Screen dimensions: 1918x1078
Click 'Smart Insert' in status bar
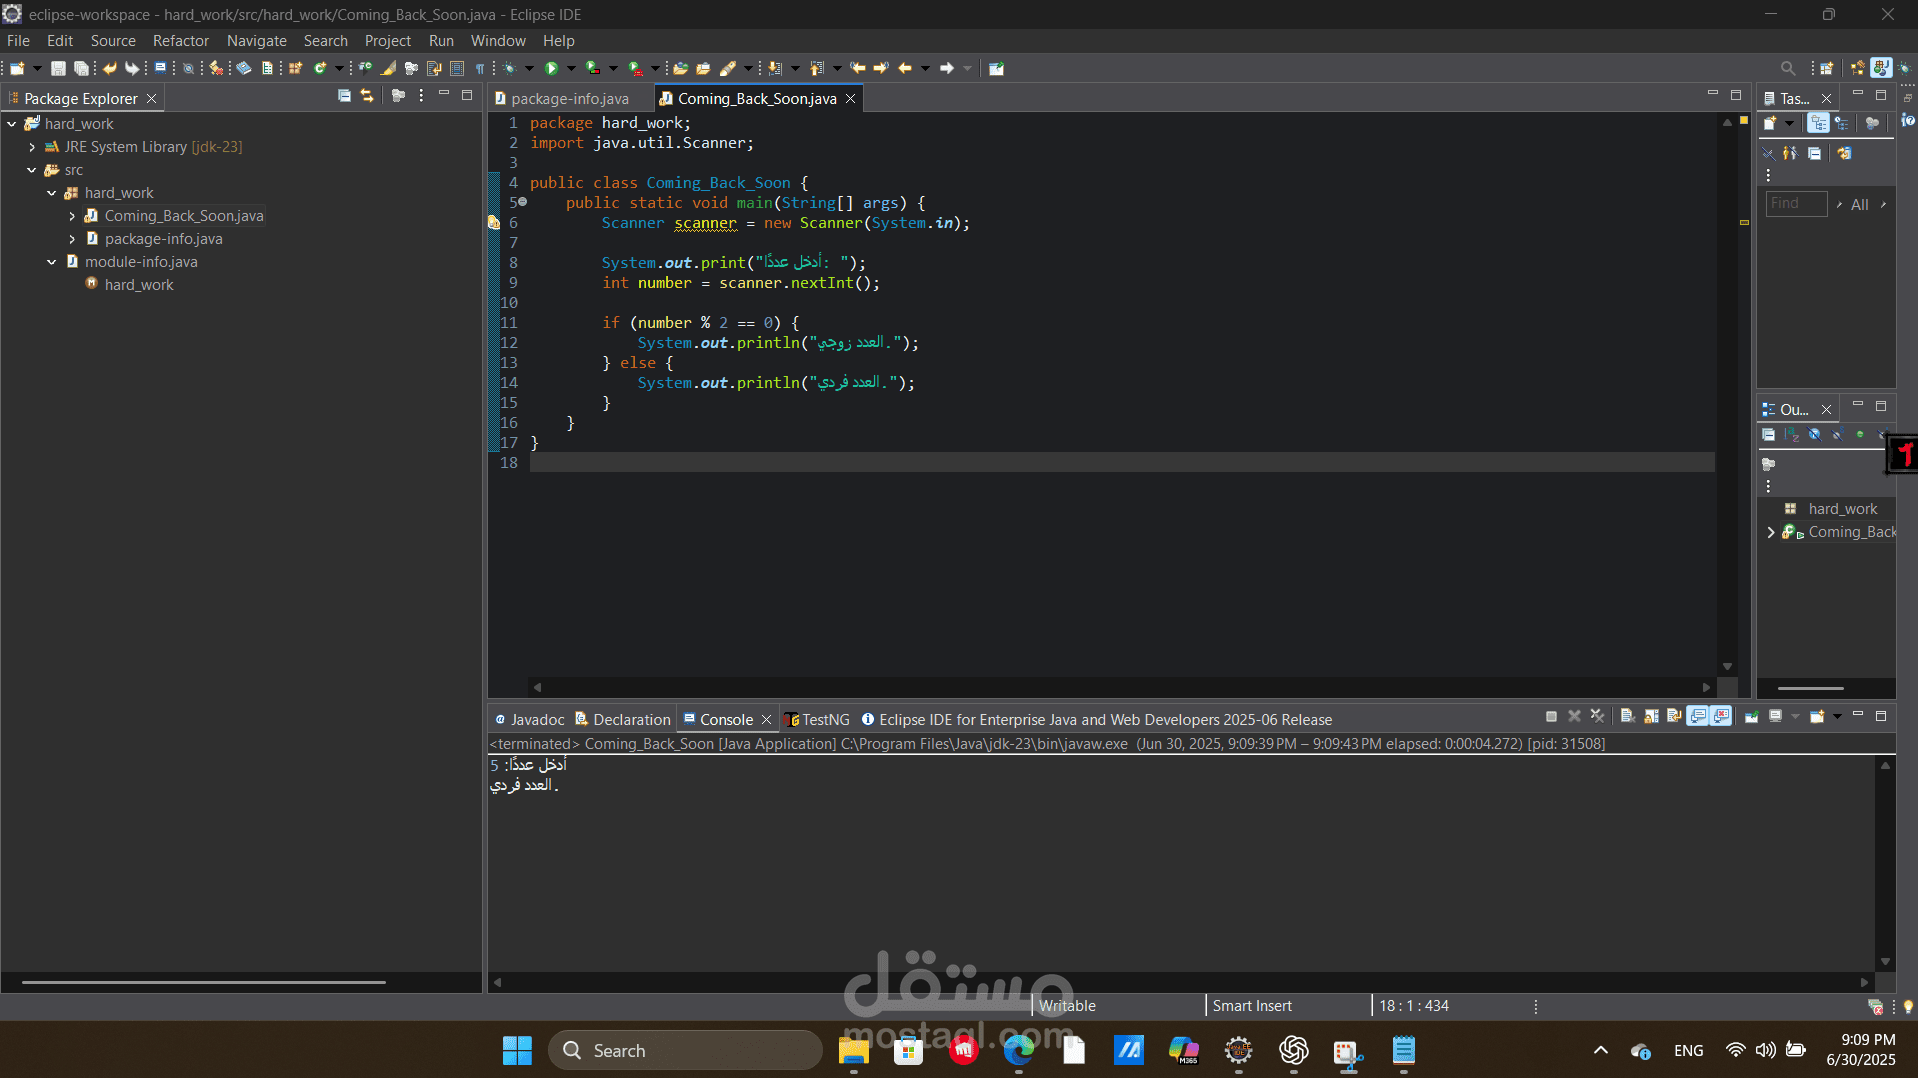(x=1252, y=1006)
